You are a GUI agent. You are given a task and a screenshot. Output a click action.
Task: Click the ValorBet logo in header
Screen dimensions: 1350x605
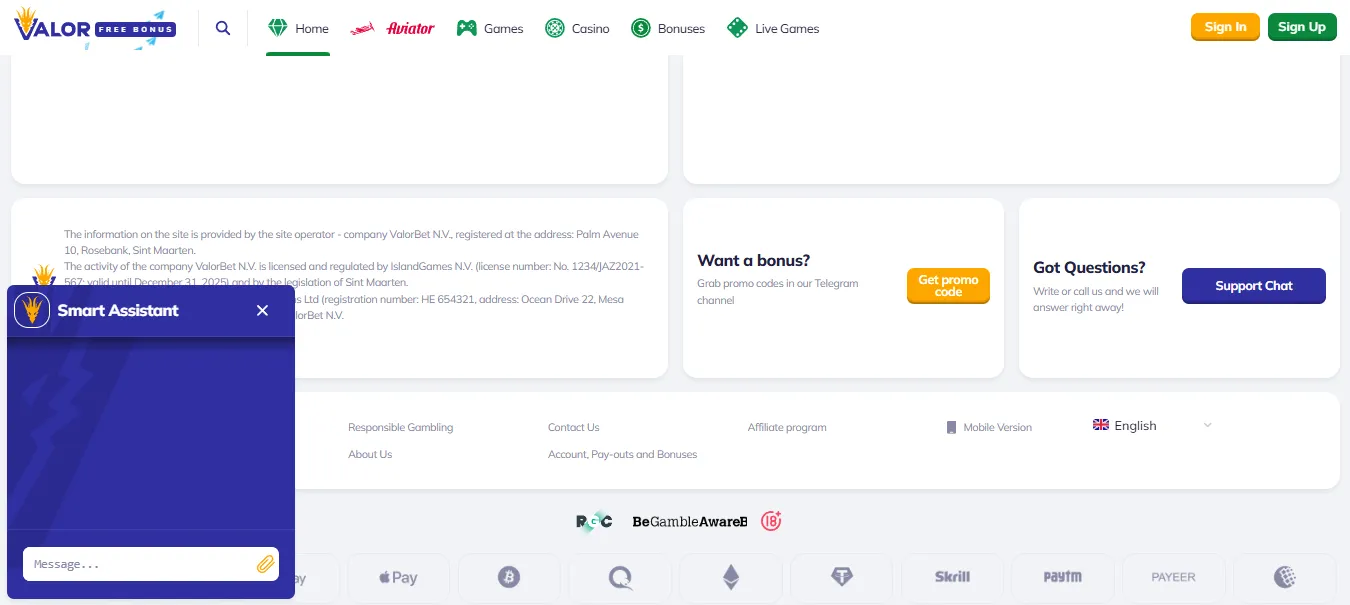coord(95,27)
